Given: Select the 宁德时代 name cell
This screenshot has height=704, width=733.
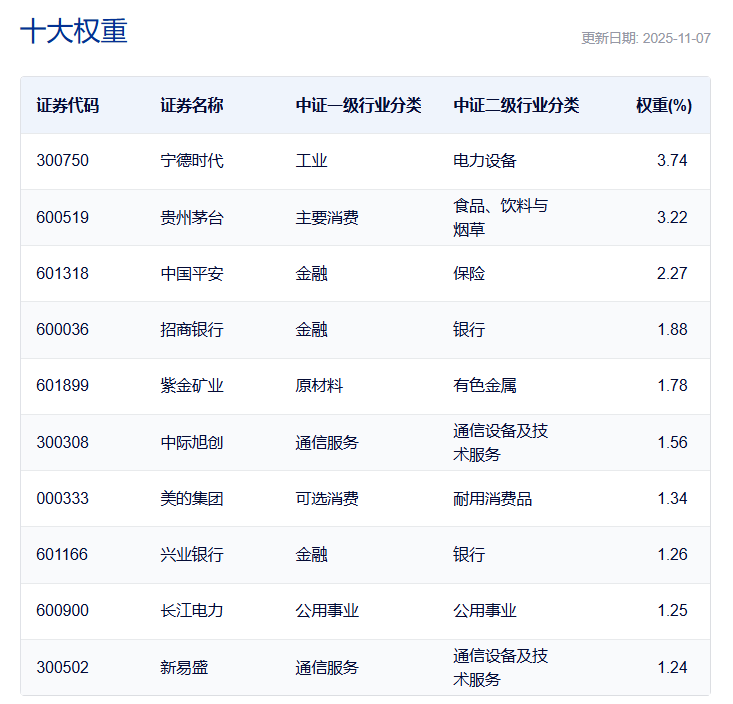Looking at the screenshot, I should coord(192,161).
